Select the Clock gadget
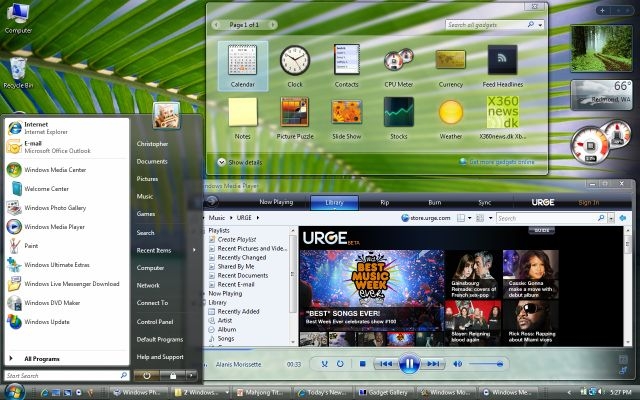 [295, 66]
